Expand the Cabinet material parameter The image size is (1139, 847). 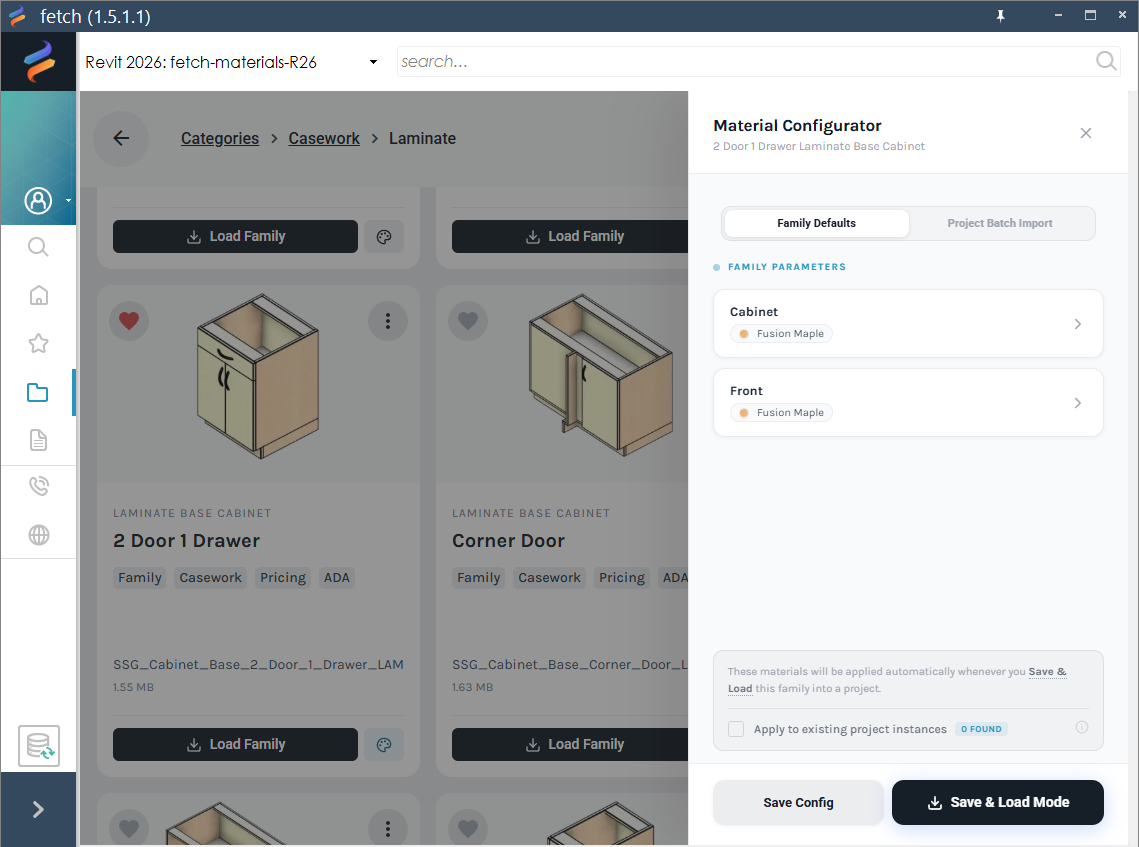(x=908, y=323)
